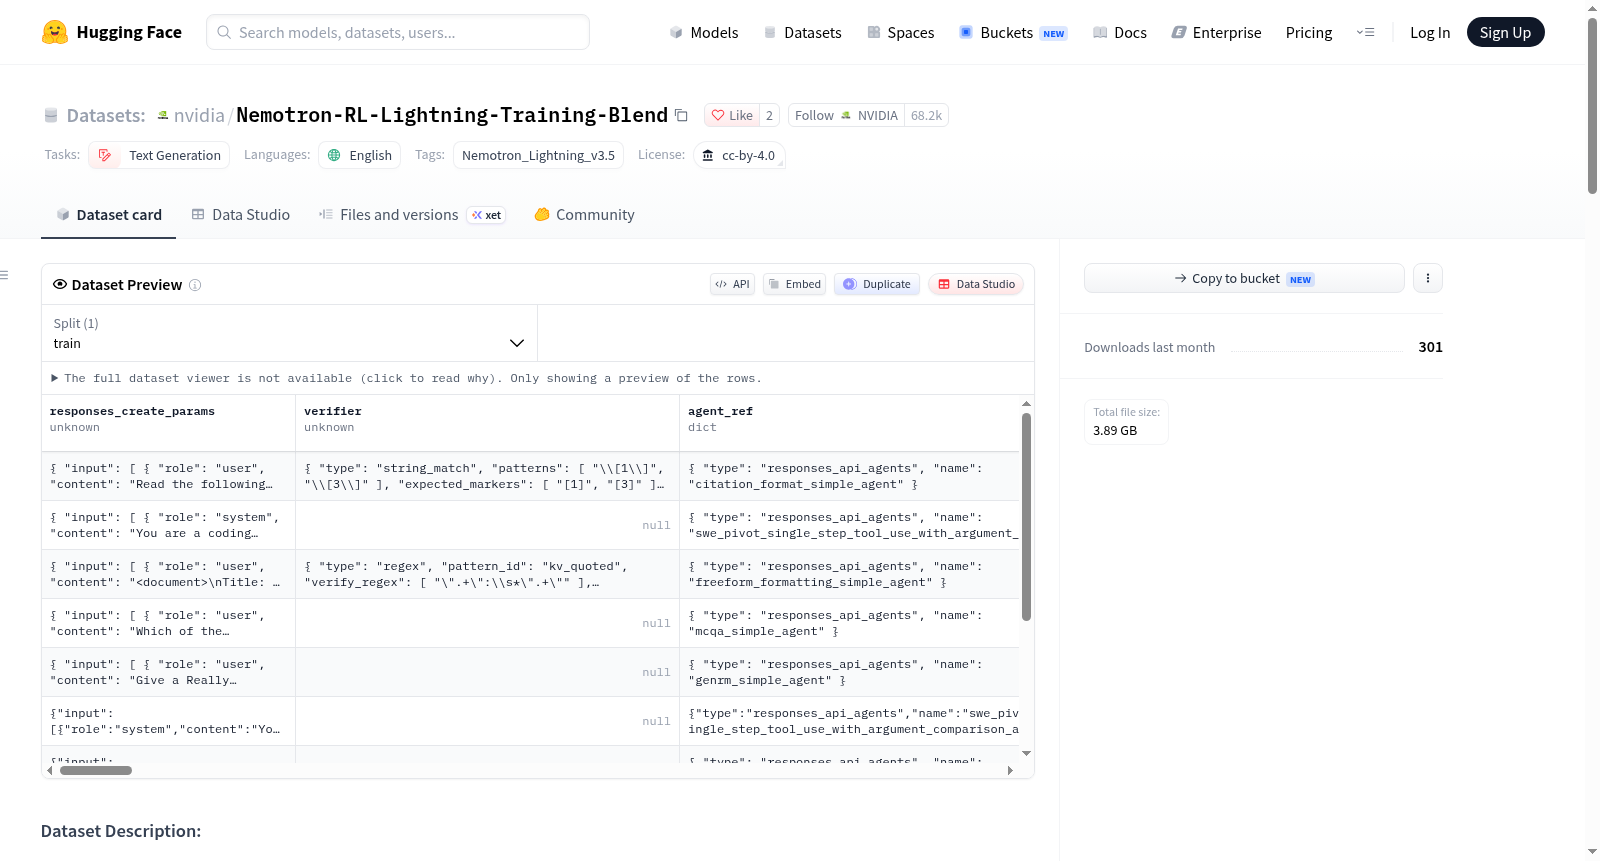The height and width of the screenshot is (861, 1600).
Task: Follow NVIDIA organization
Action: coord(846,115)
